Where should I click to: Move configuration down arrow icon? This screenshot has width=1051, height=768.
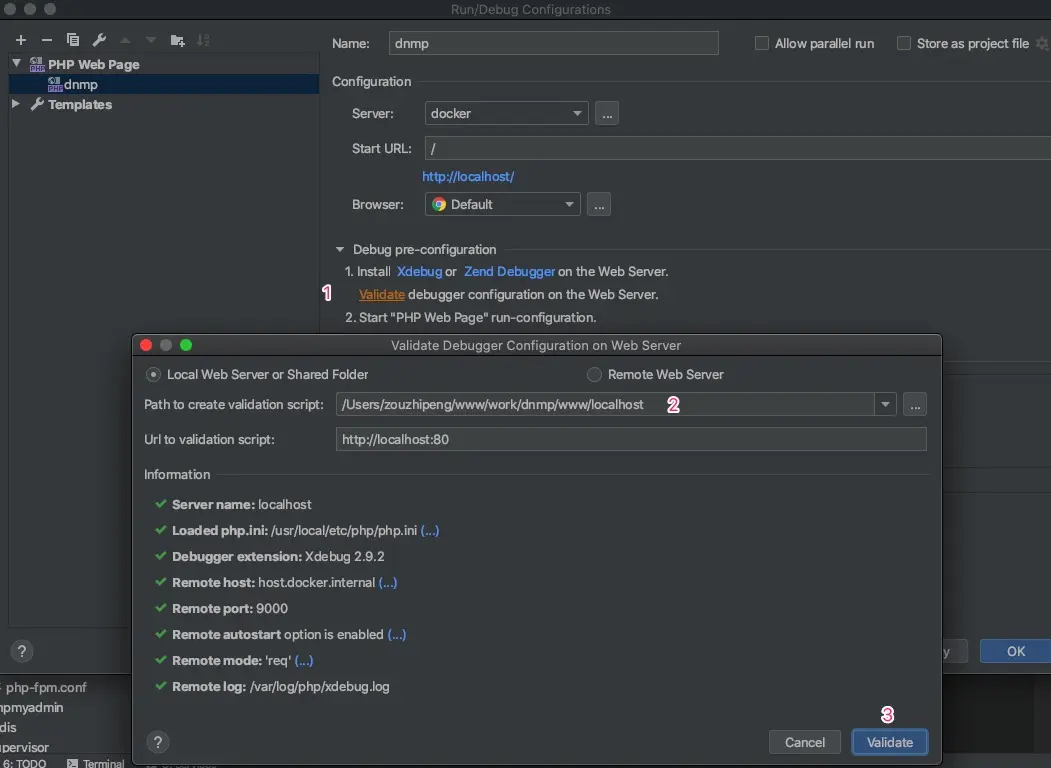[151, 40]
